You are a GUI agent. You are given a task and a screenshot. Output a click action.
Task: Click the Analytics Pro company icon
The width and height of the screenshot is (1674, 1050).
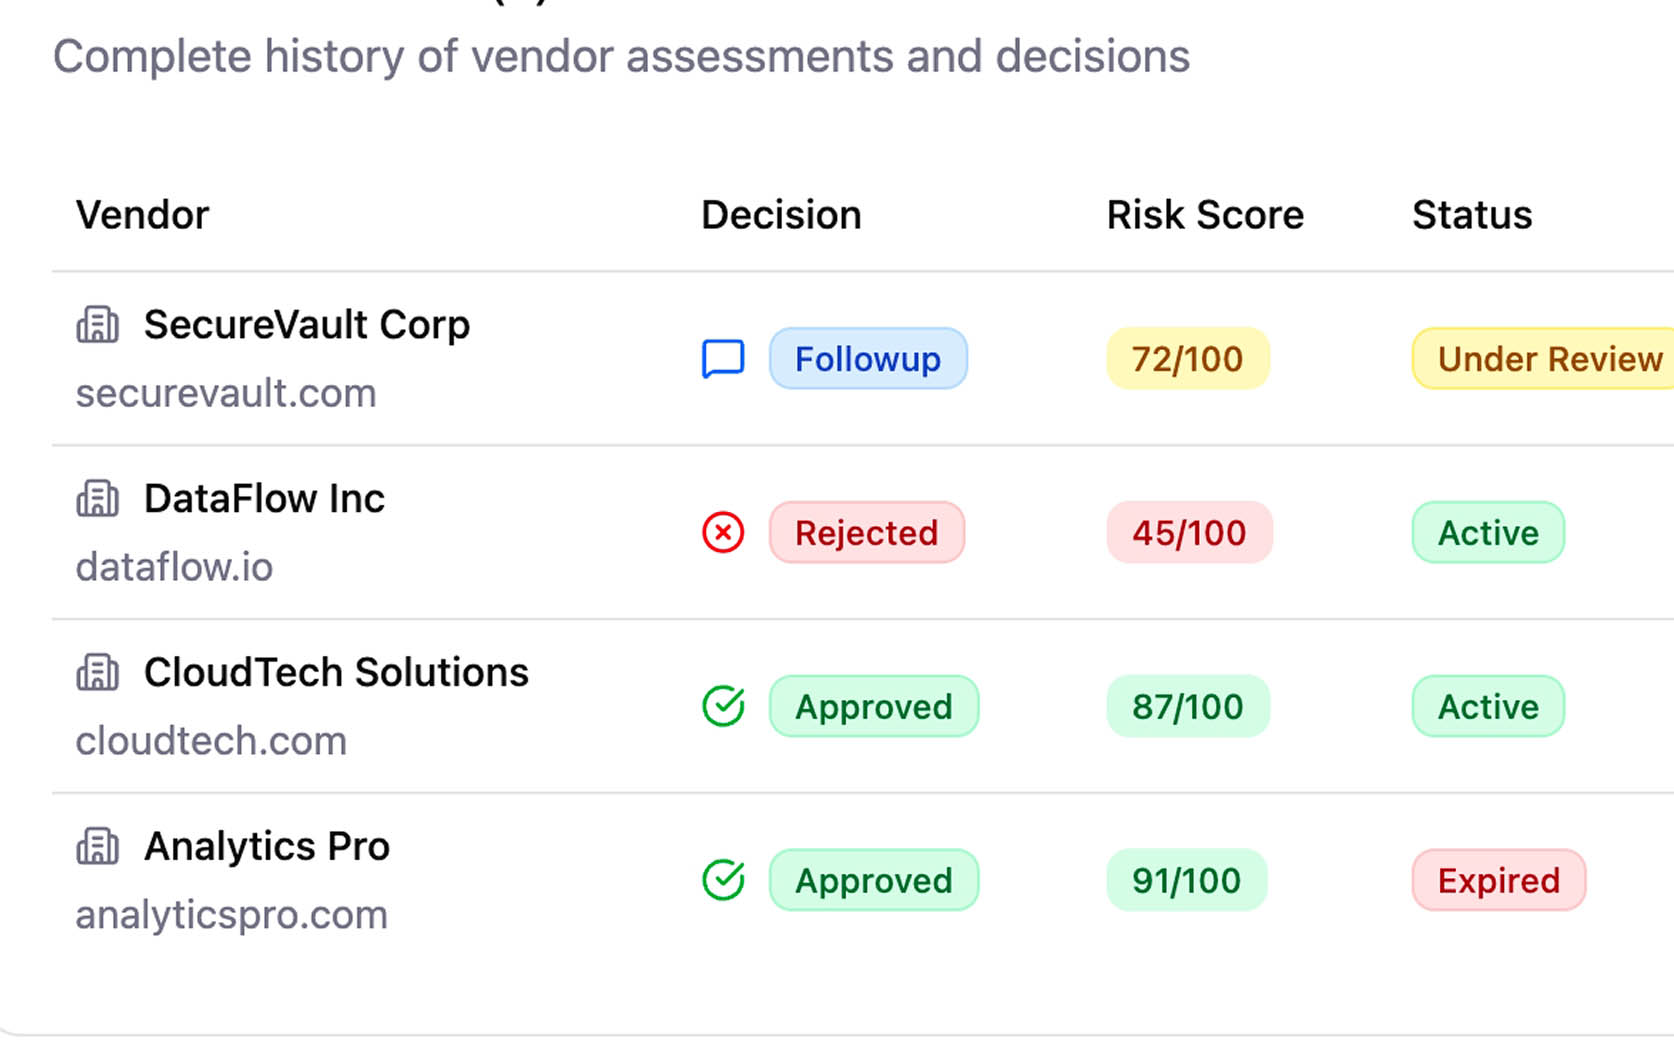point(97,846)
